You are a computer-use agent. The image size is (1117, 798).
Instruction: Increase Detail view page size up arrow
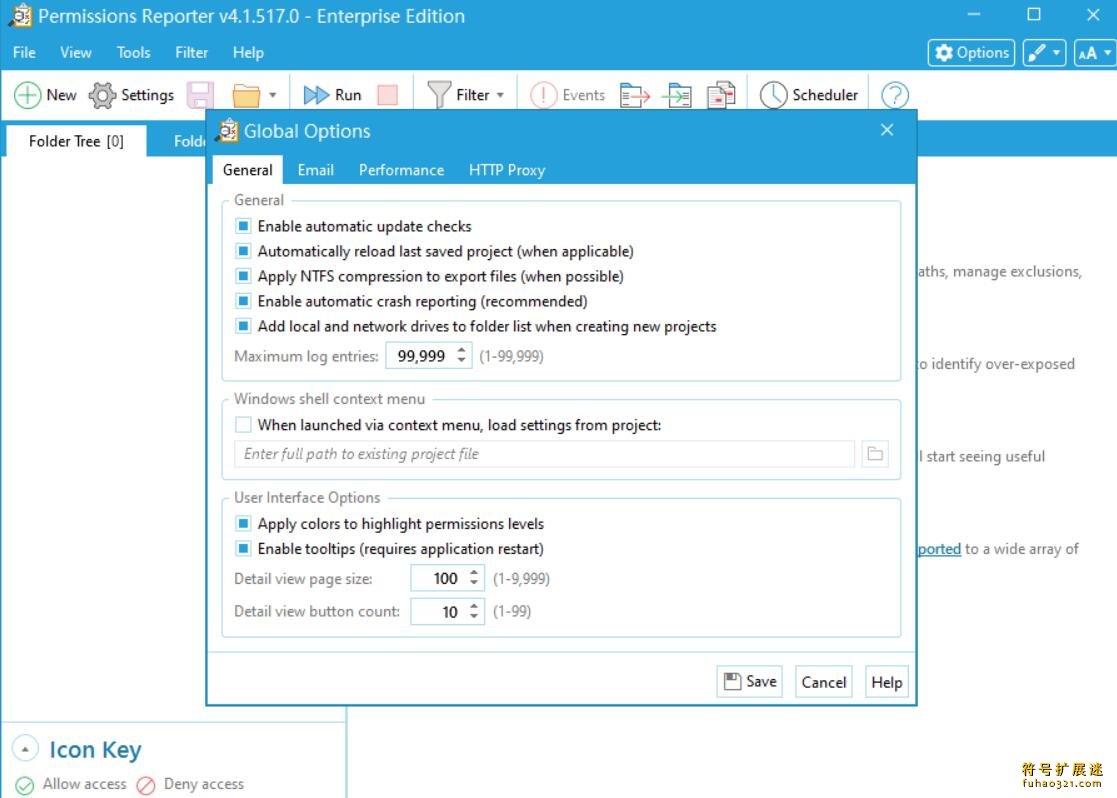(x=474, y=572)
